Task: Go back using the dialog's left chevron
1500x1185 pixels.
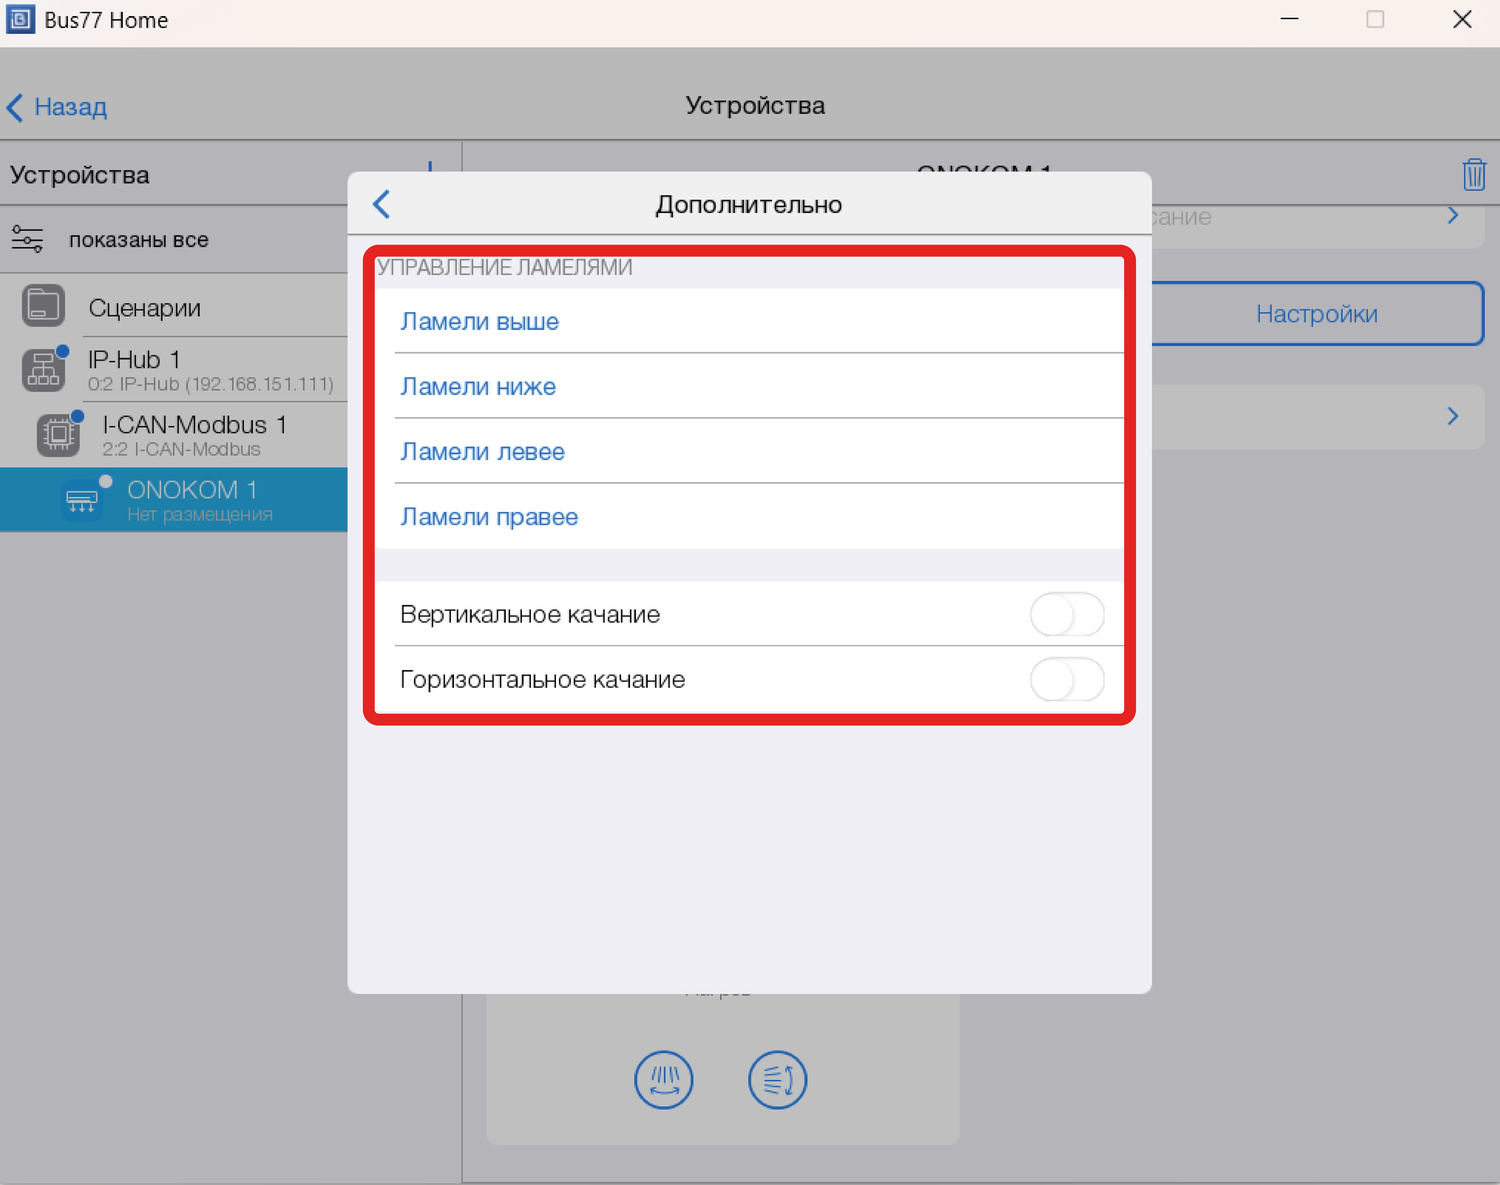Action: [x=382, y=204]
